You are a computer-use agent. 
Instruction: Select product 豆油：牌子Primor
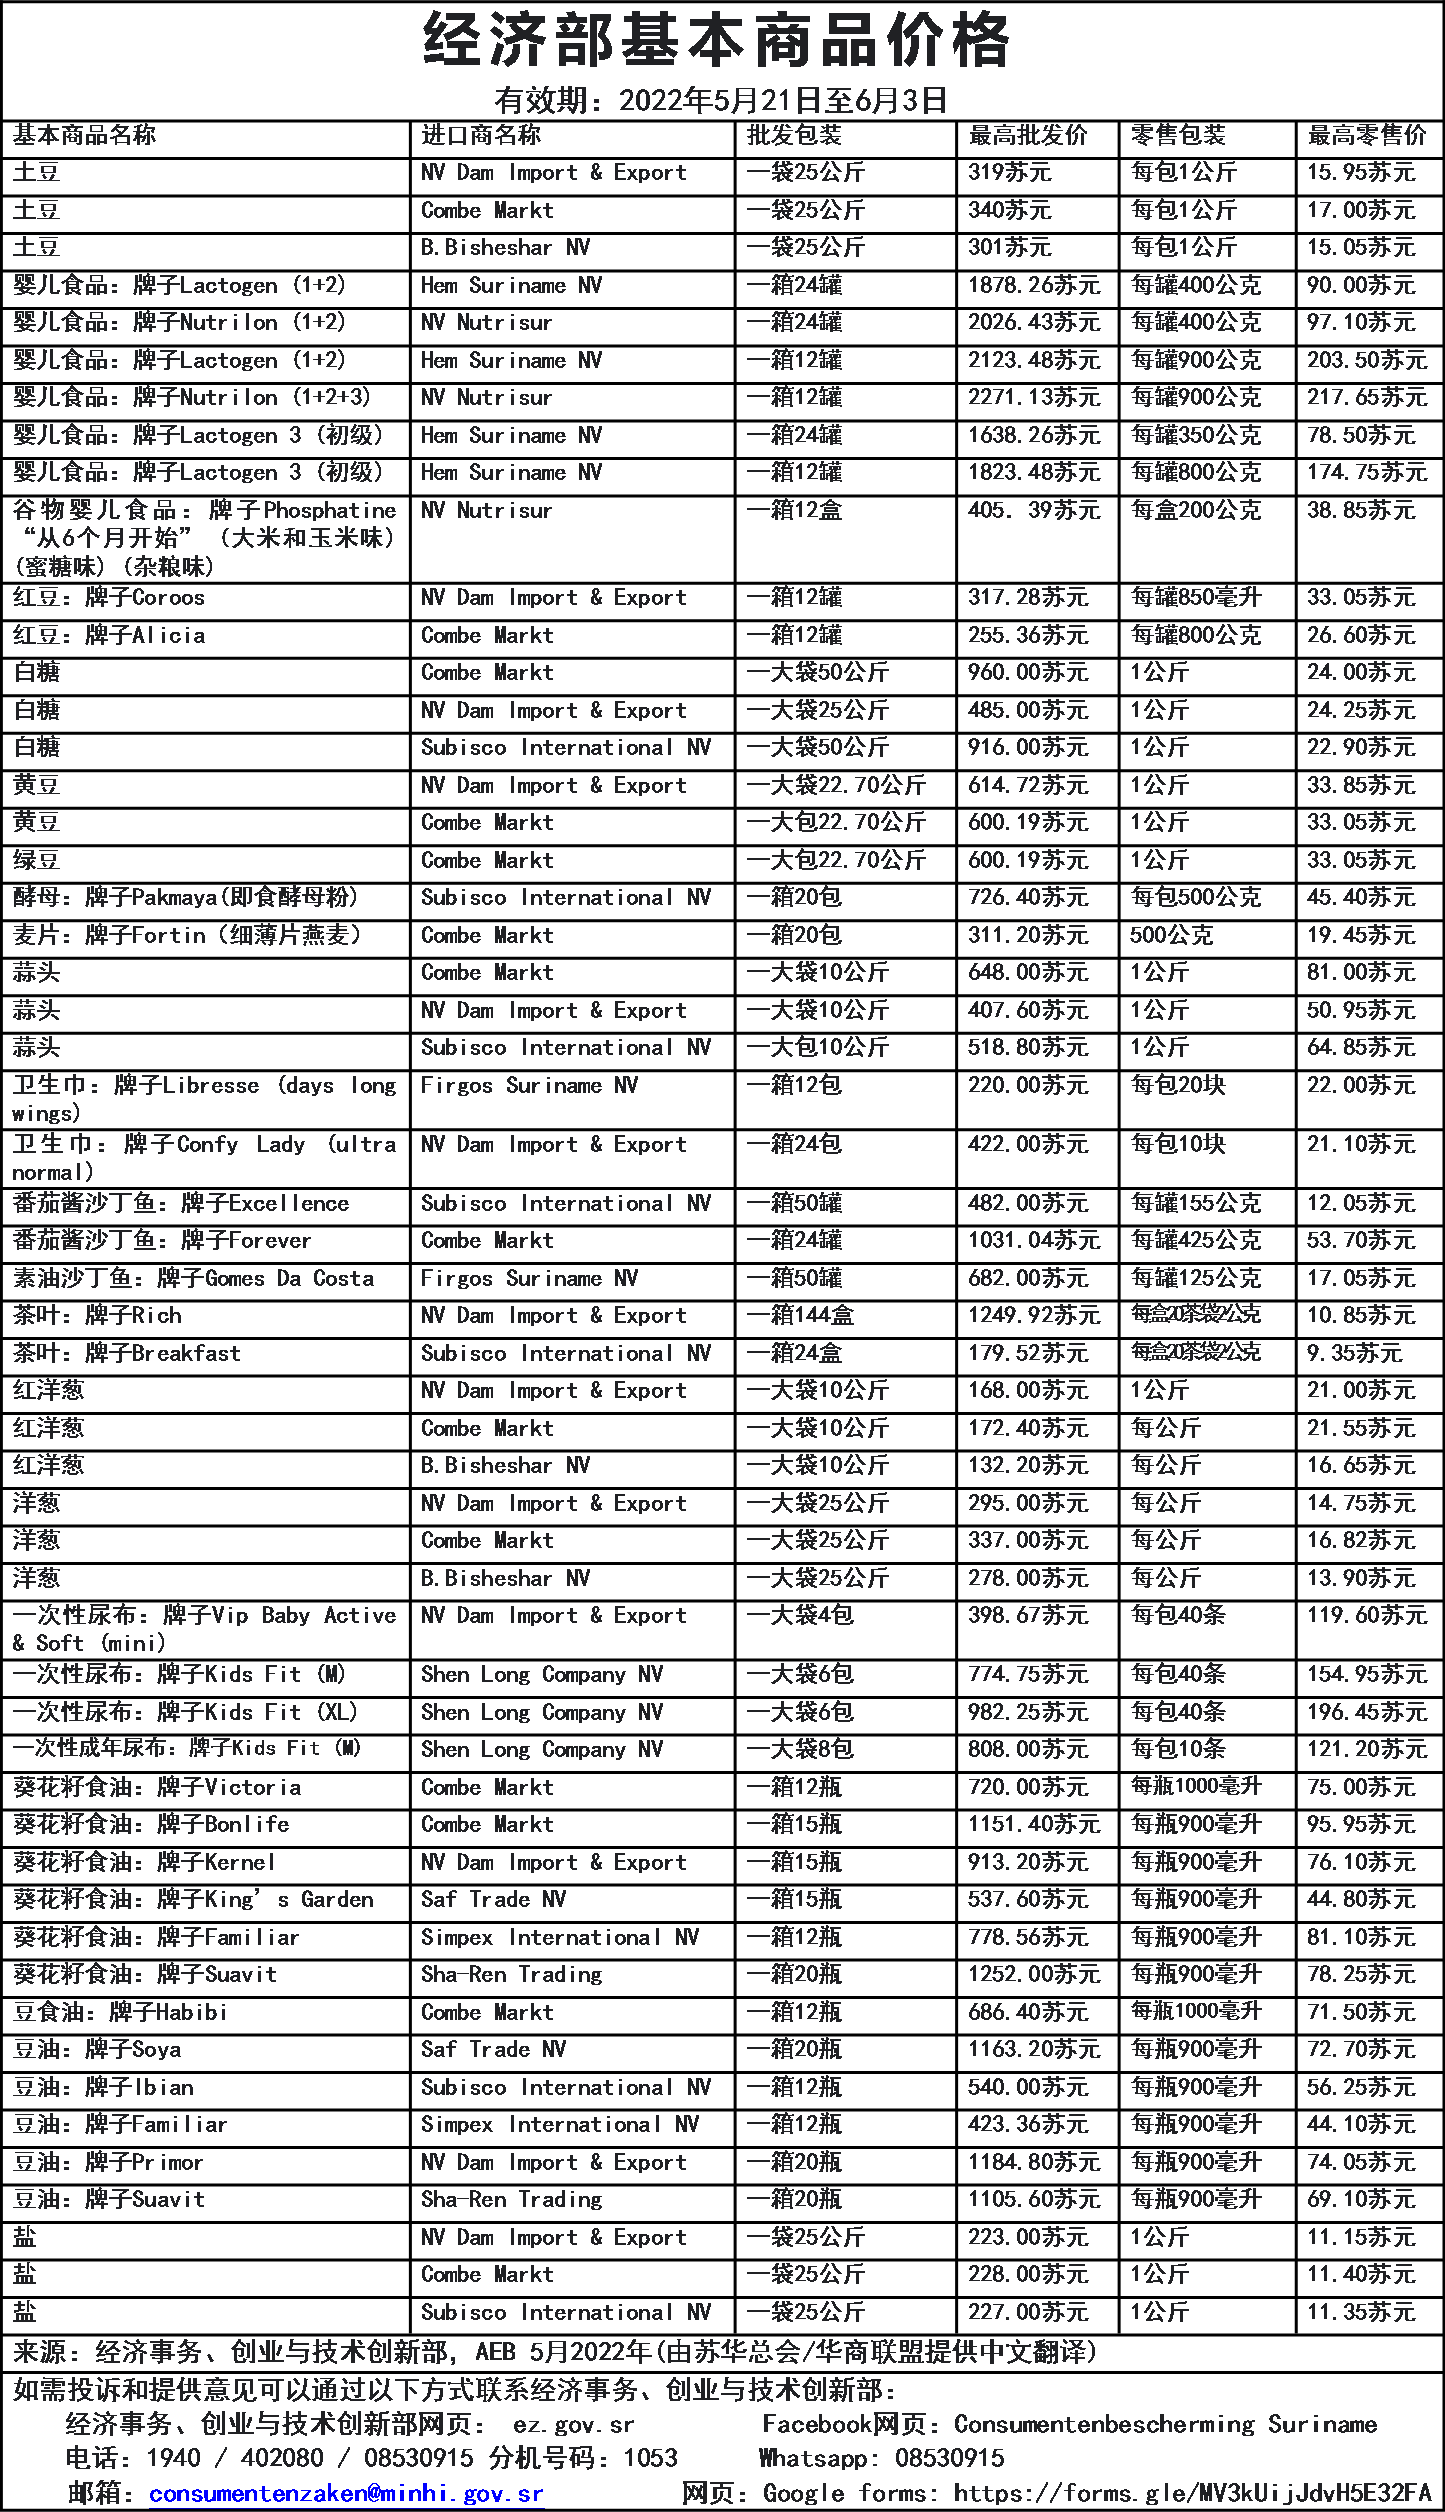(x=108, y=2162)
